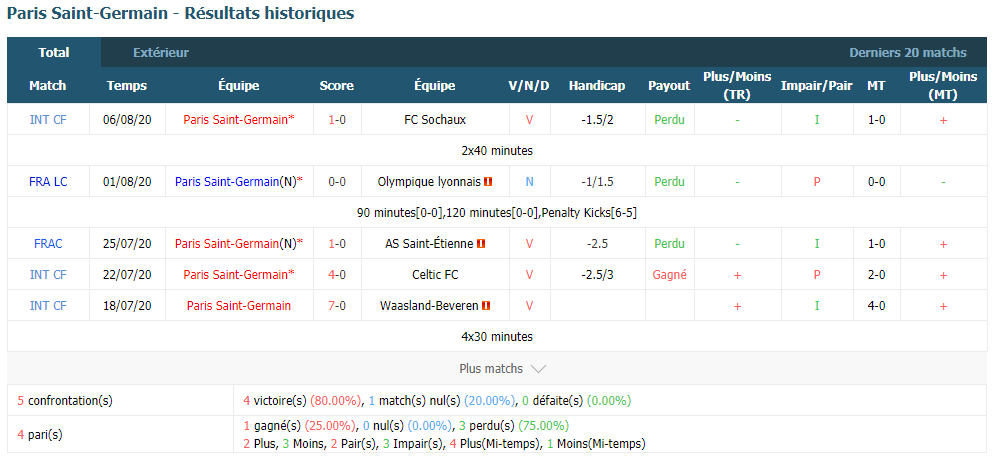998x462 pixels.
Task: Click the Paris Saint-Germain - Résultats historiques heading
Action: coord(181,13)
